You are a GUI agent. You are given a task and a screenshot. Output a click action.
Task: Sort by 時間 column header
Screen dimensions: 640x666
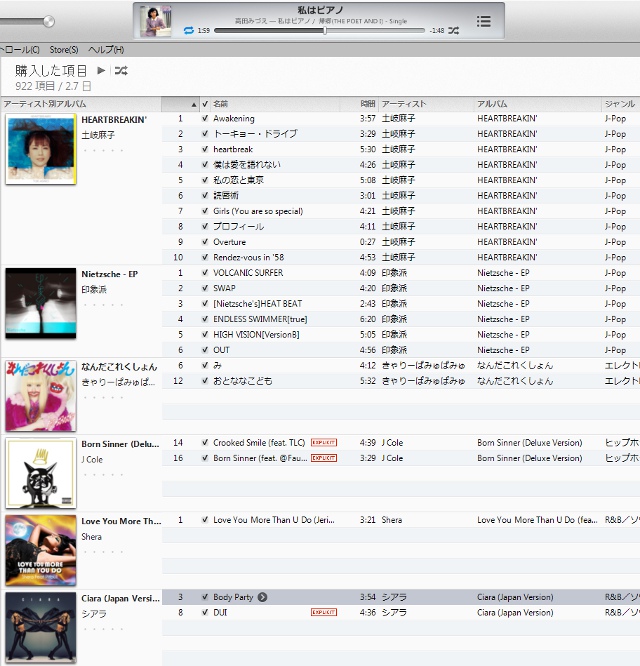coord(359,104)
